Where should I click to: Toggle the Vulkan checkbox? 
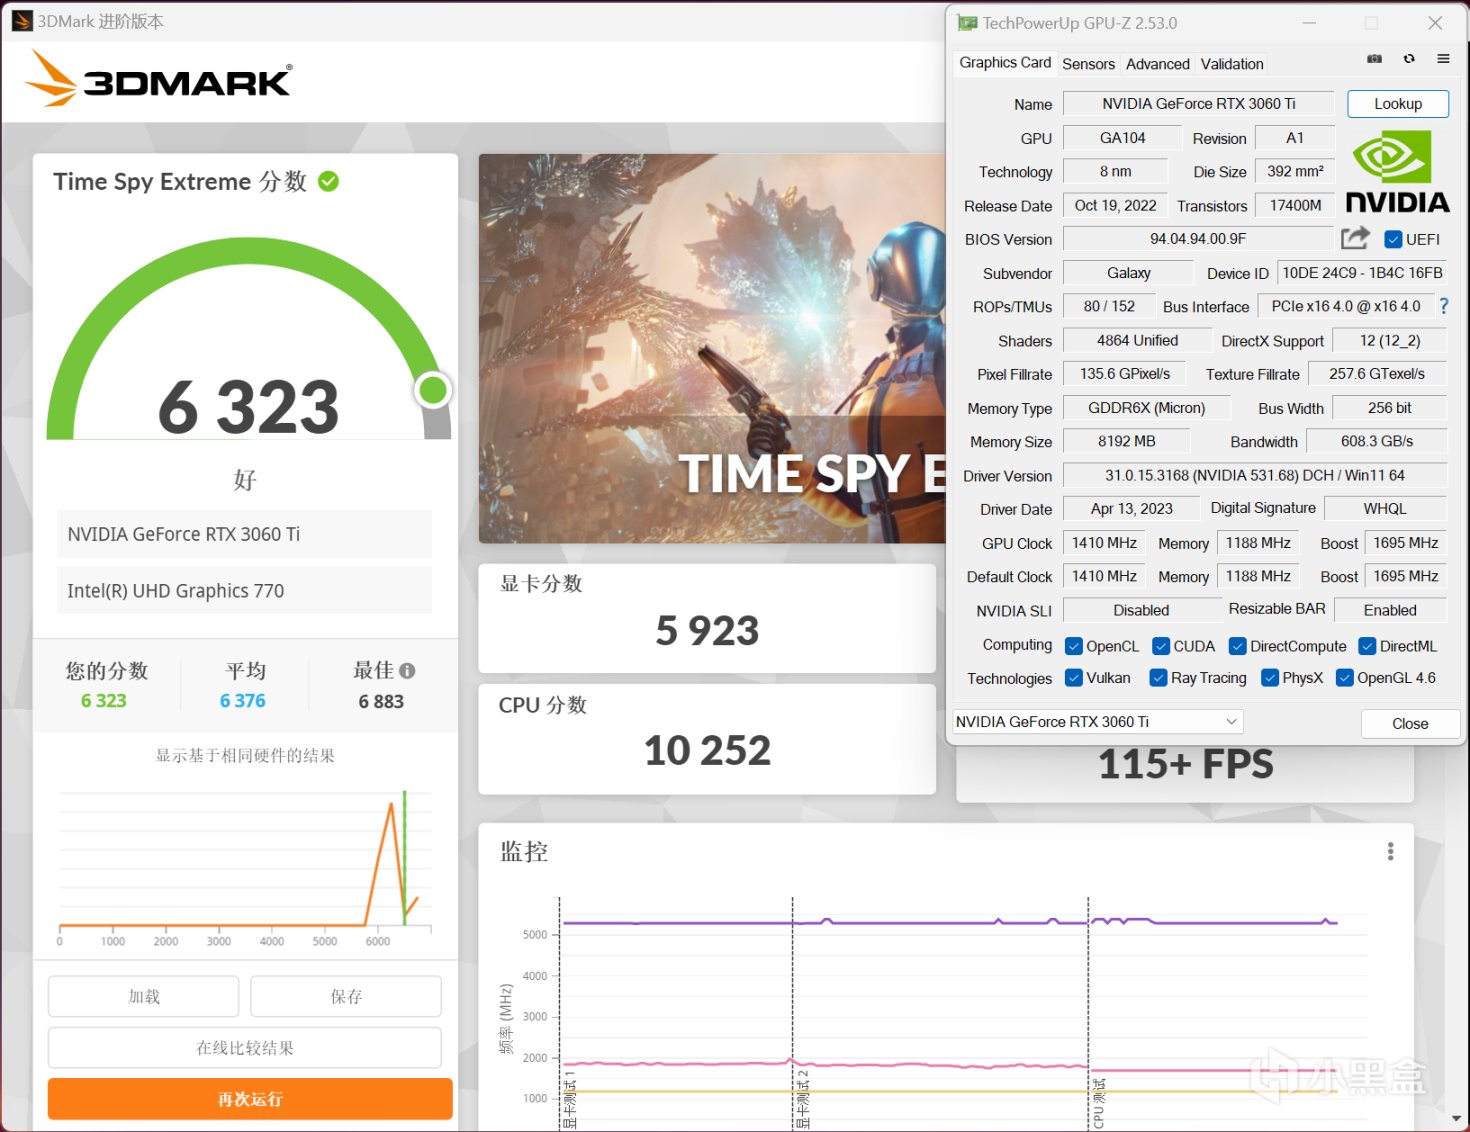pyautogui.click(x=1074, y=678)
